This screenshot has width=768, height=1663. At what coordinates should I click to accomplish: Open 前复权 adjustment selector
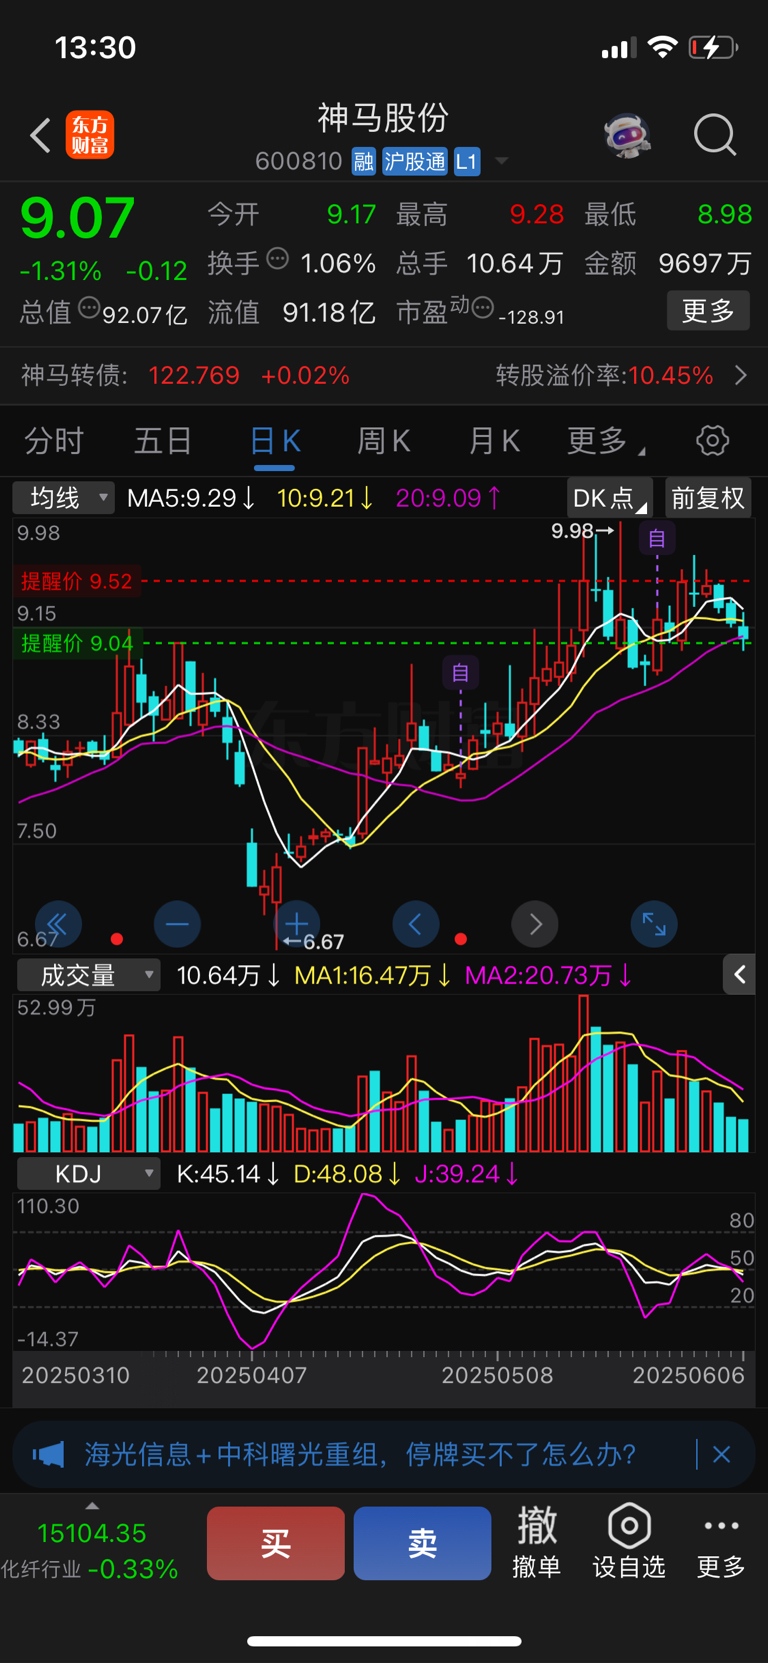[707, 497]
